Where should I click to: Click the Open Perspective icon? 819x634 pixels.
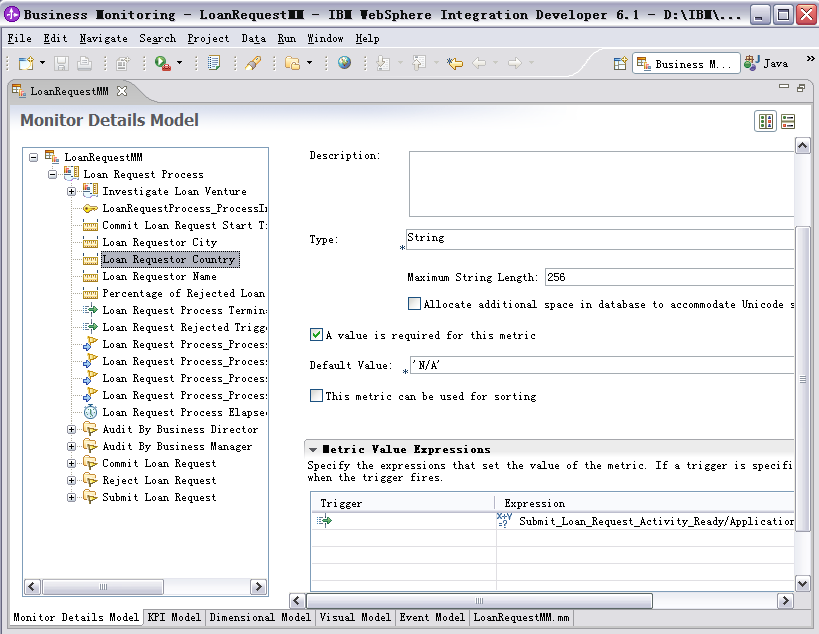pos(621,64)
